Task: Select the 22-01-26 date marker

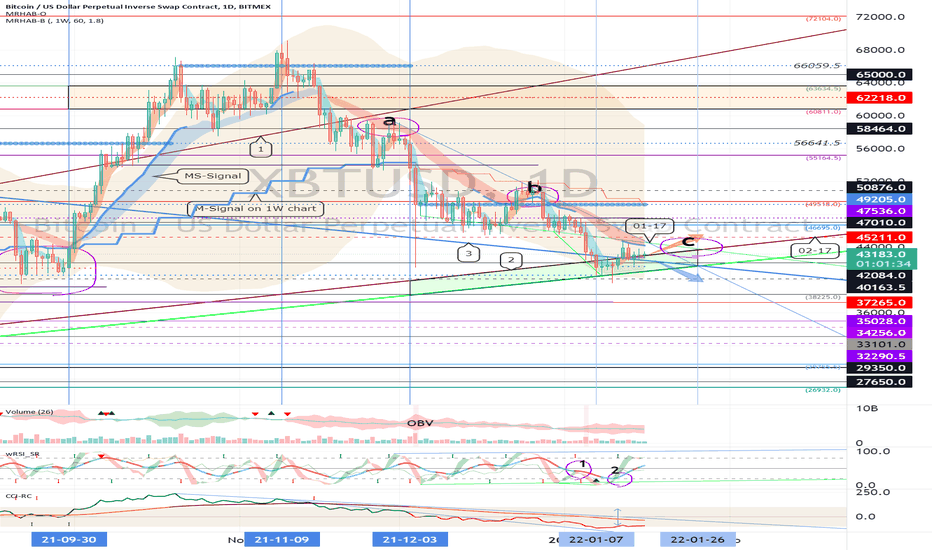Action: tap(698, 539)
